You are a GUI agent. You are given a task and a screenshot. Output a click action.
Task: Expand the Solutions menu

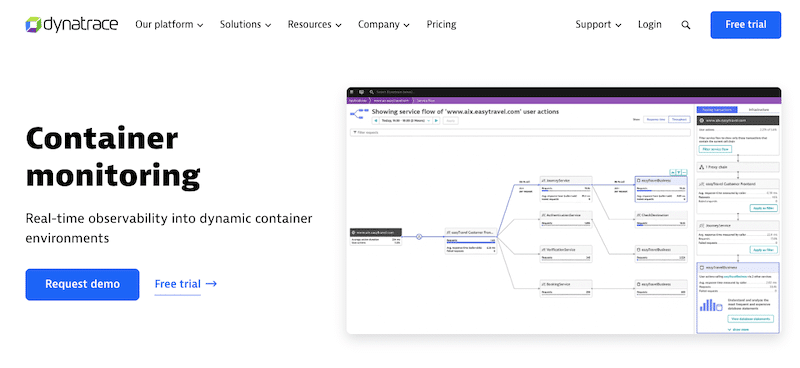click(245, 24)
